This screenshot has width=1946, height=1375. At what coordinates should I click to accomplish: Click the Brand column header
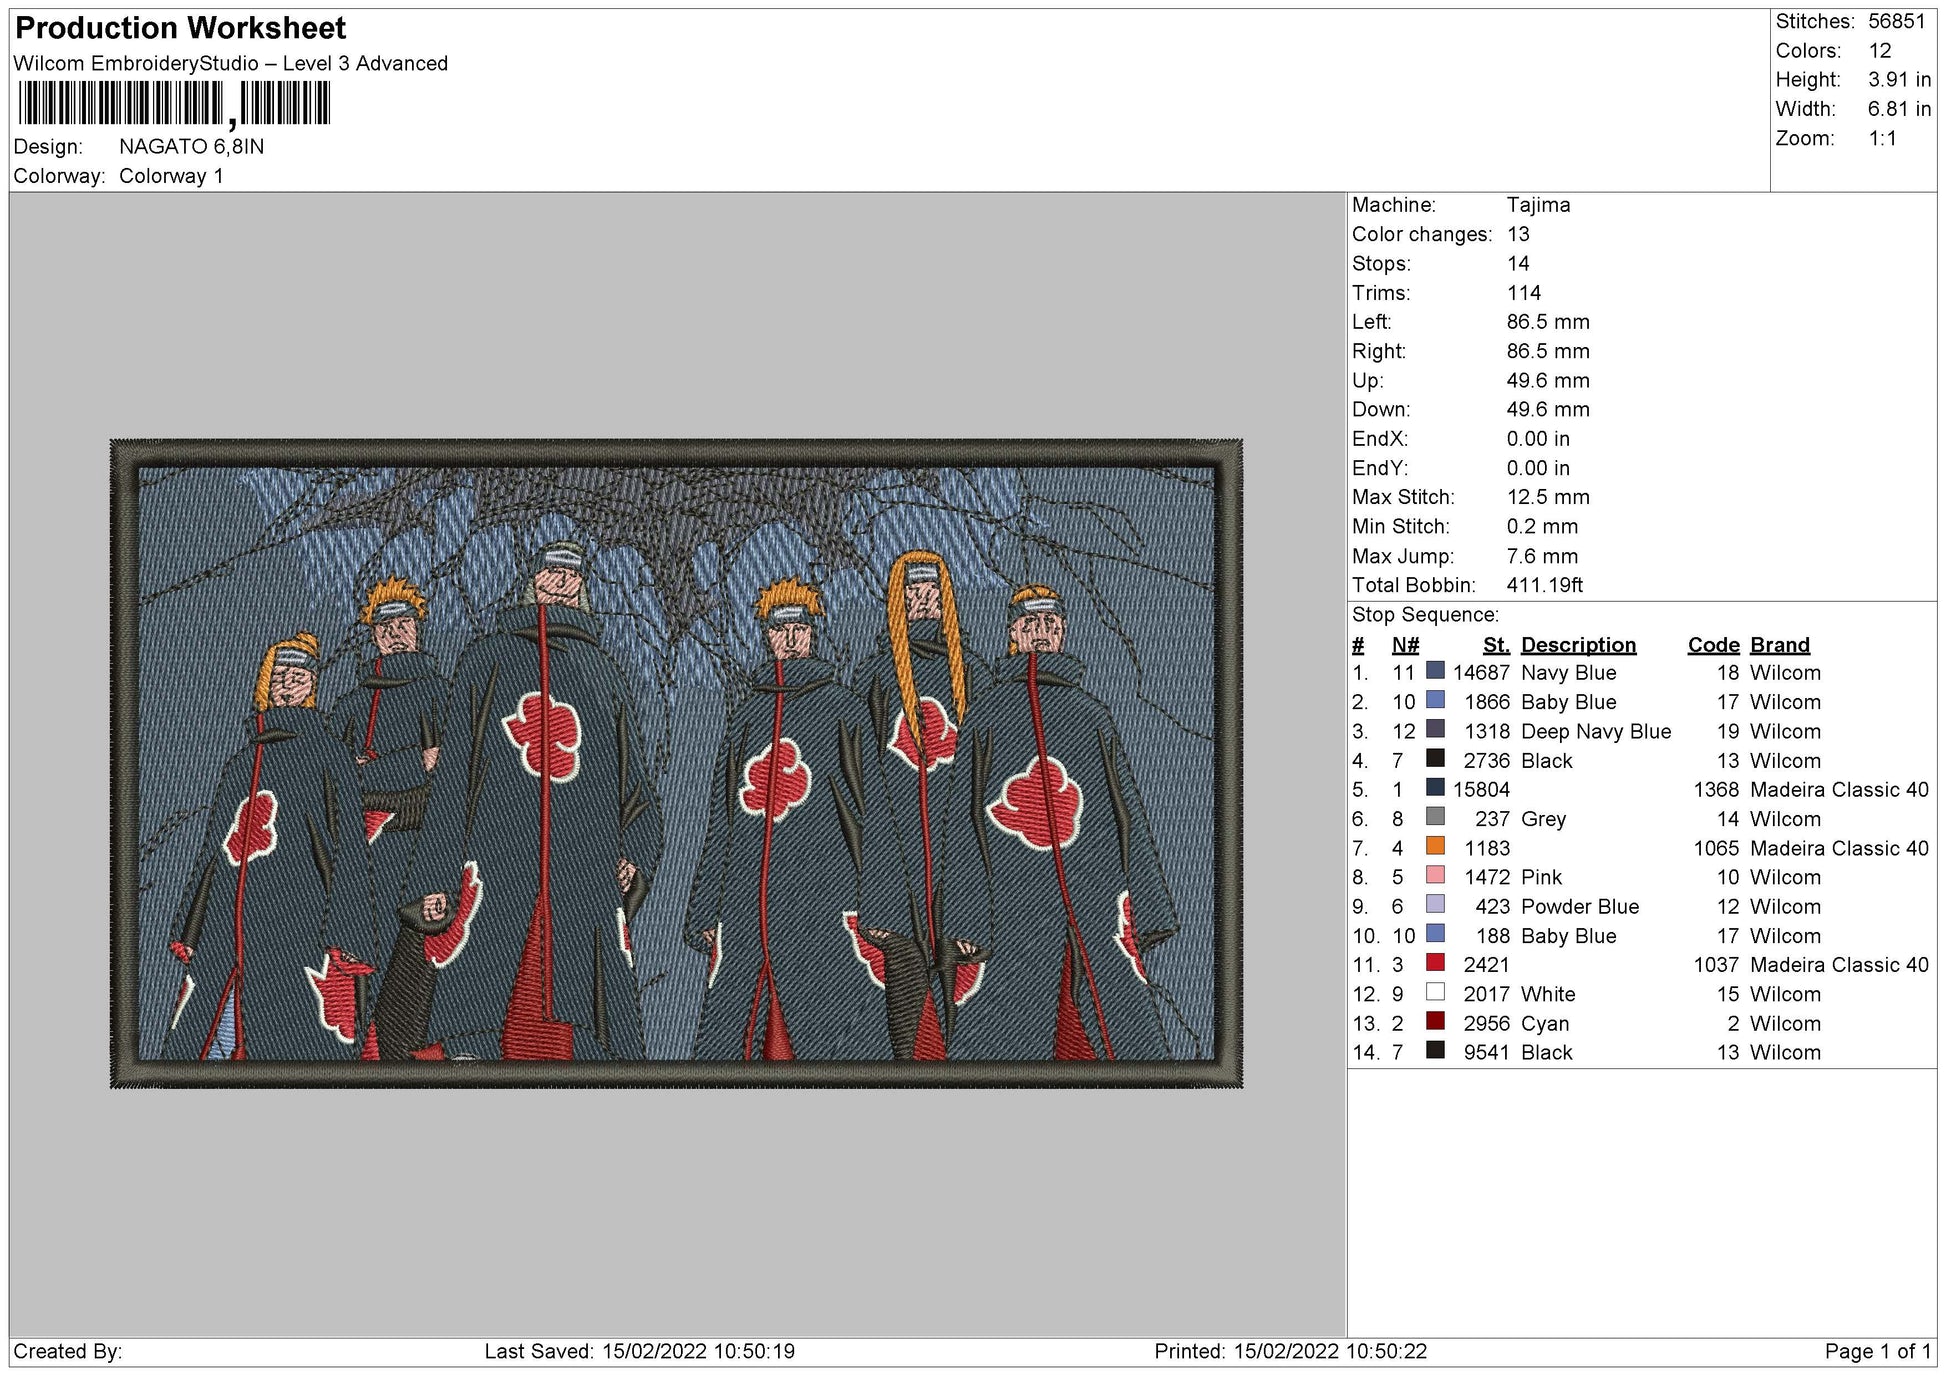click(1779, 645)
